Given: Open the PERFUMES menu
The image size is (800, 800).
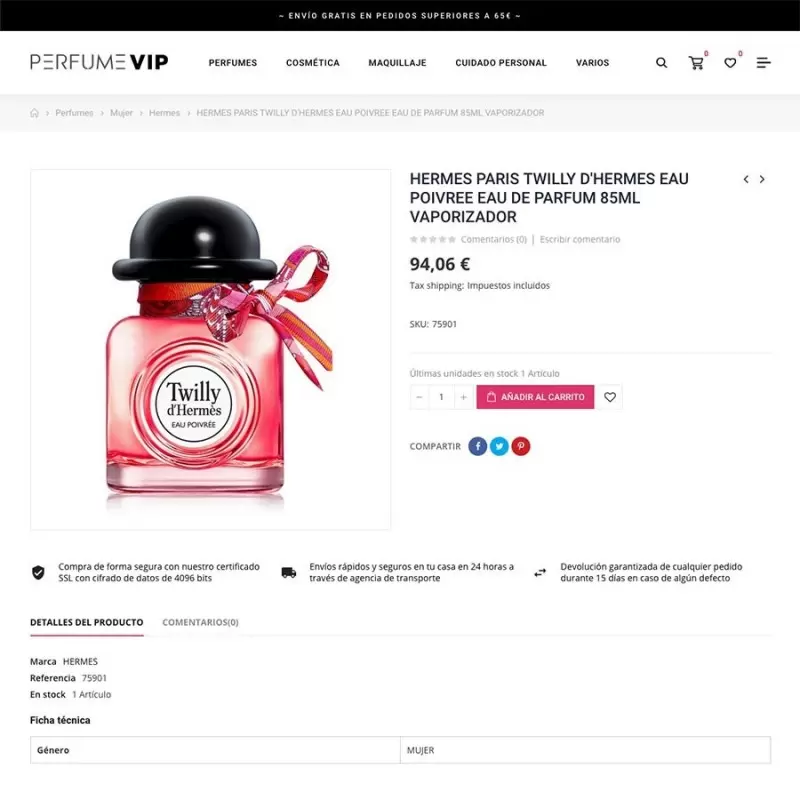Looking at the screenshot, I should coord(233,63).
